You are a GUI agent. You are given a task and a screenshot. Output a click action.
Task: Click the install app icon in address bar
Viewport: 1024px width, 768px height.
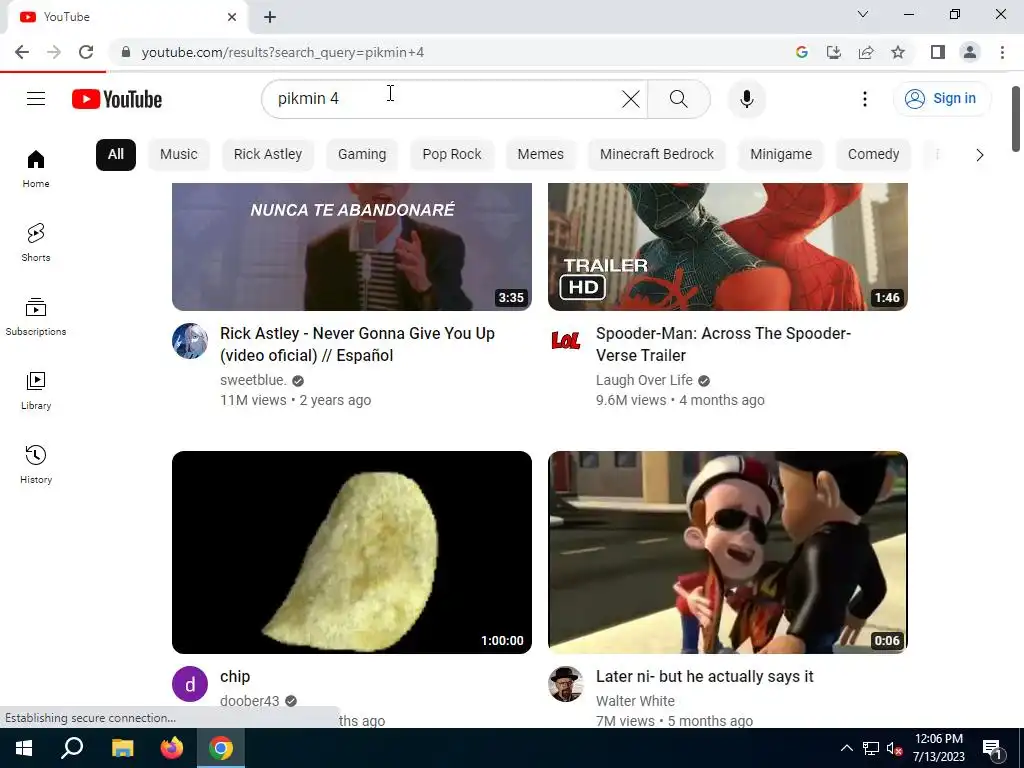833,52
